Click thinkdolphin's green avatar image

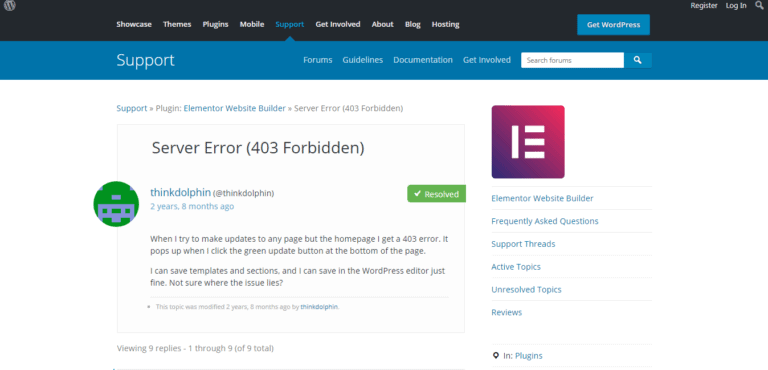coord(116,204)
